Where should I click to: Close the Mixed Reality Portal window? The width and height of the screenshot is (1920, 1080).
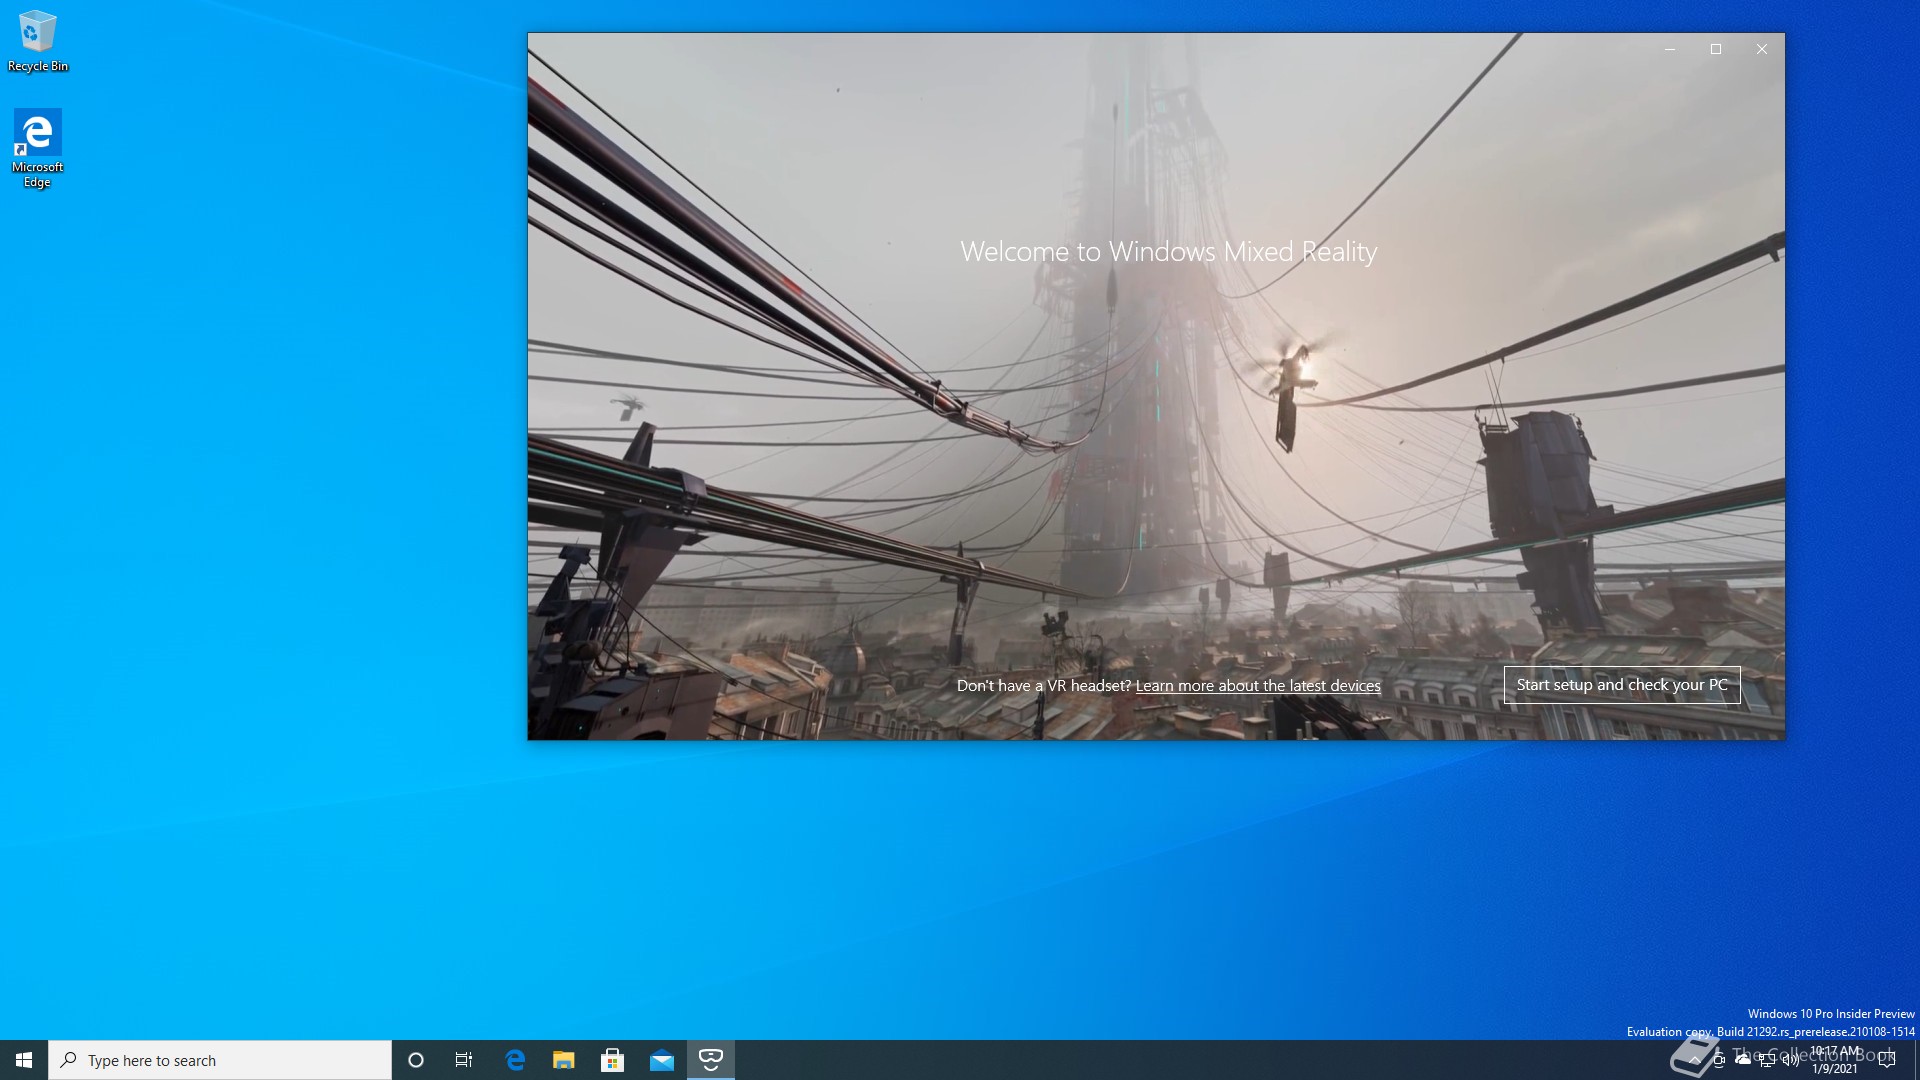pos(1762,49)
